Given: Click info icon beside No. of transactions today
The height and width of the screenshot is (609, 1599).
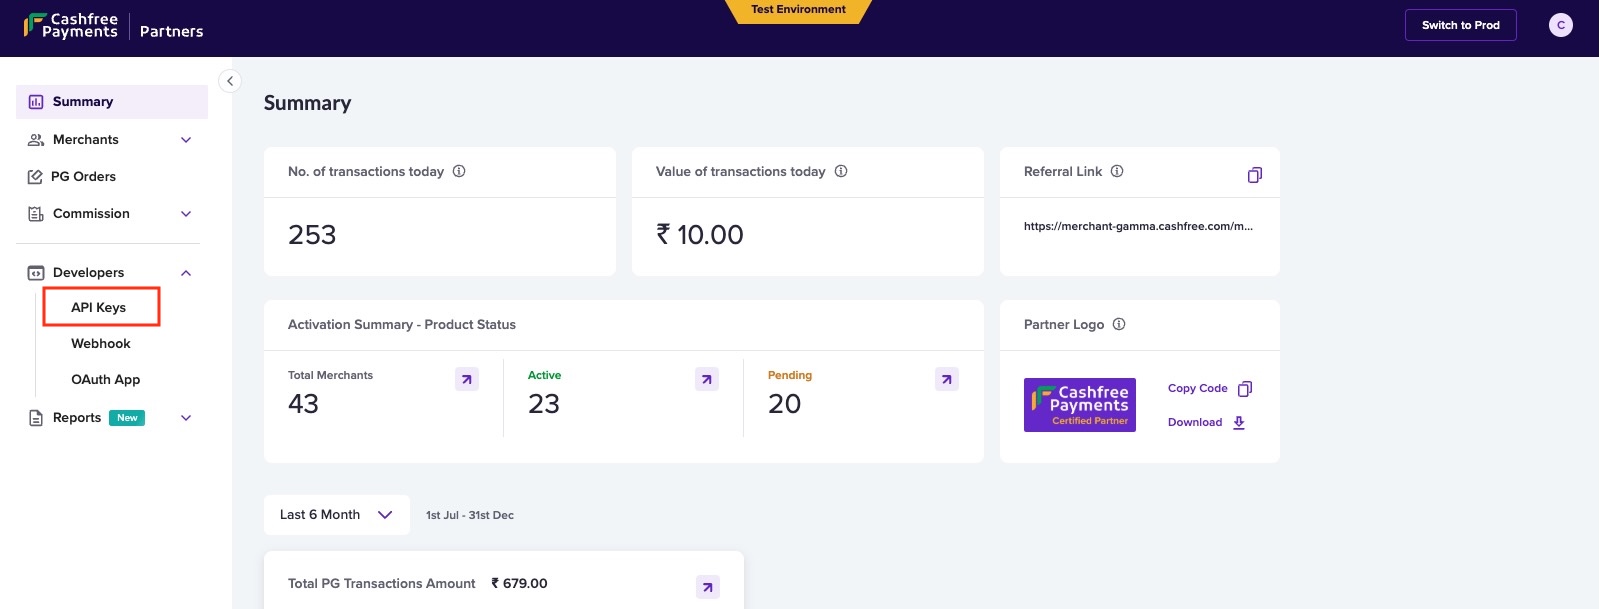Looking at the screenshot, I should (459, 171).
